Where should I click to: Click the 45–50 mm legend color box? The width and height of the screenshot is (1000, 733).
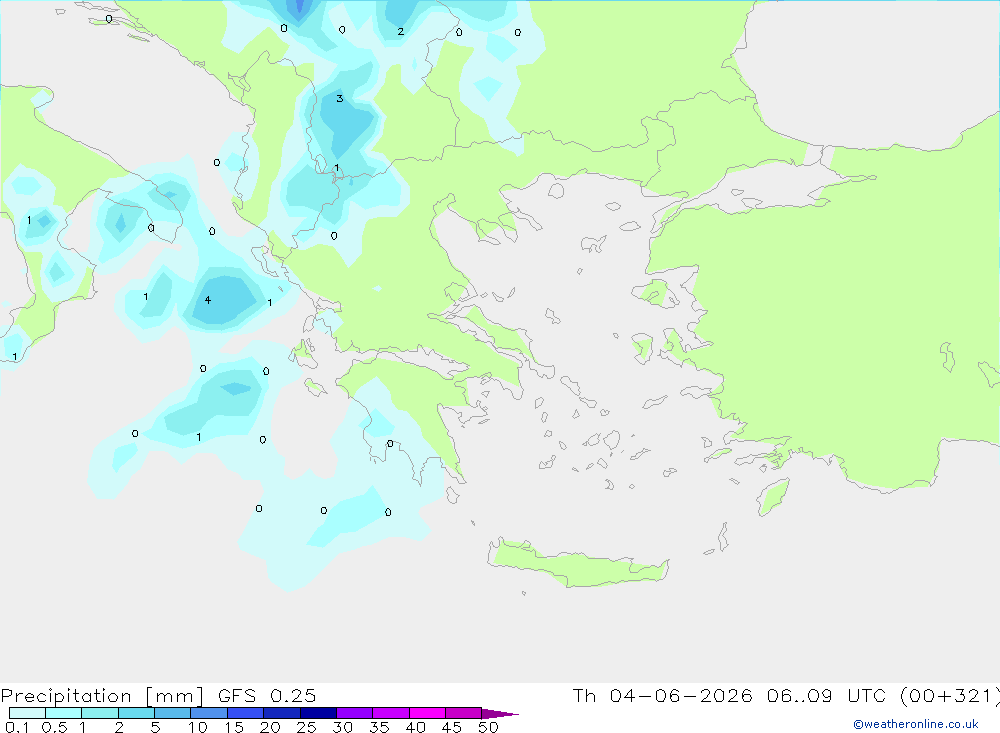point(464,713)
